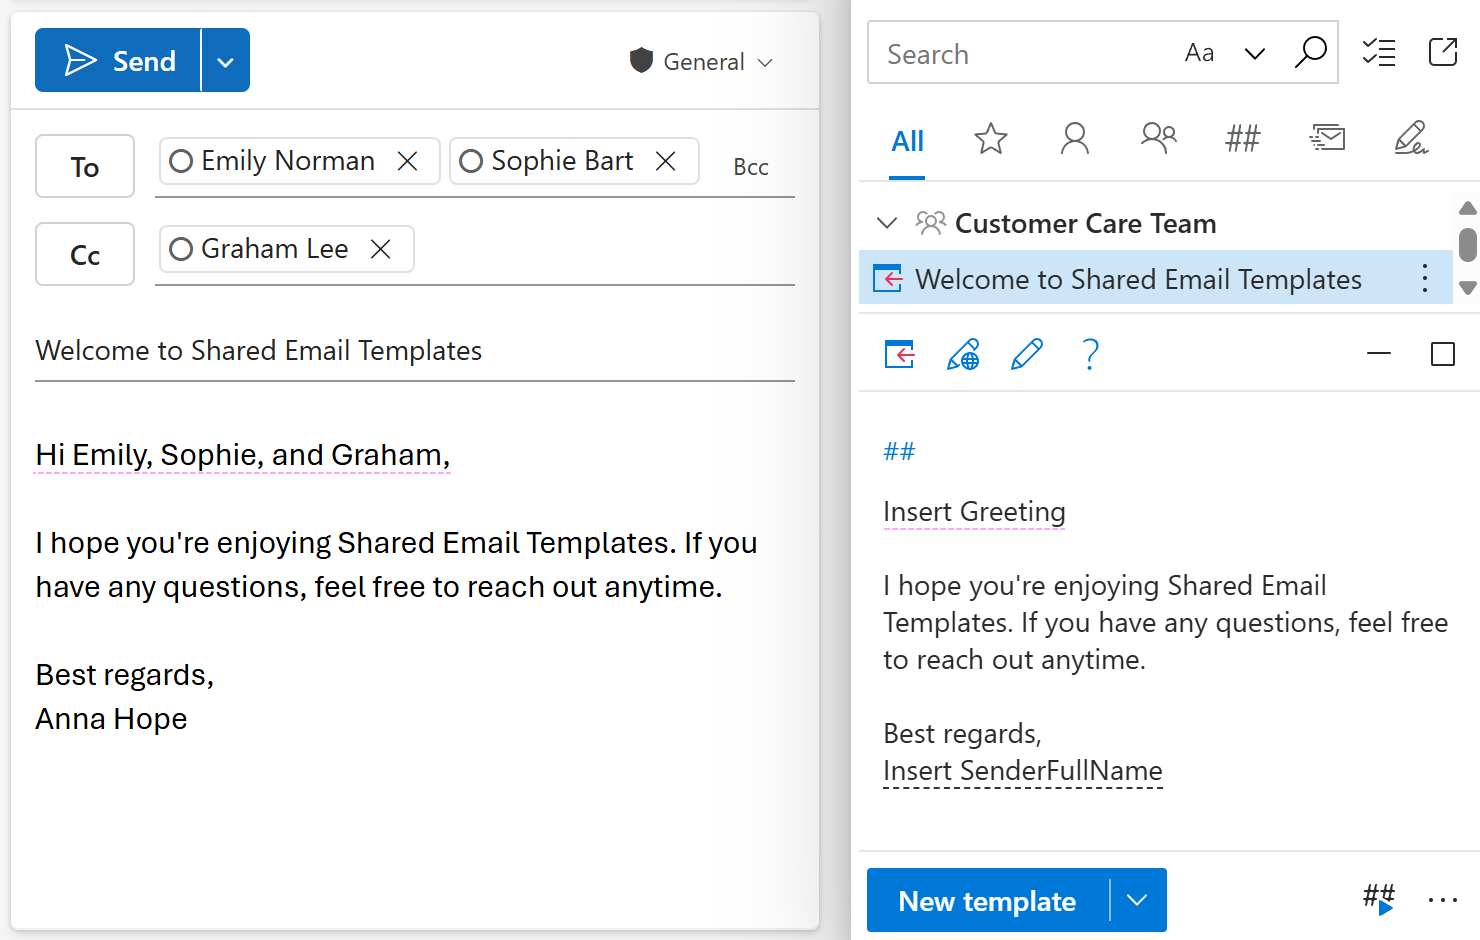Click the magnifier search icon
This screenshot has height=940, width=1480.
1310,52
